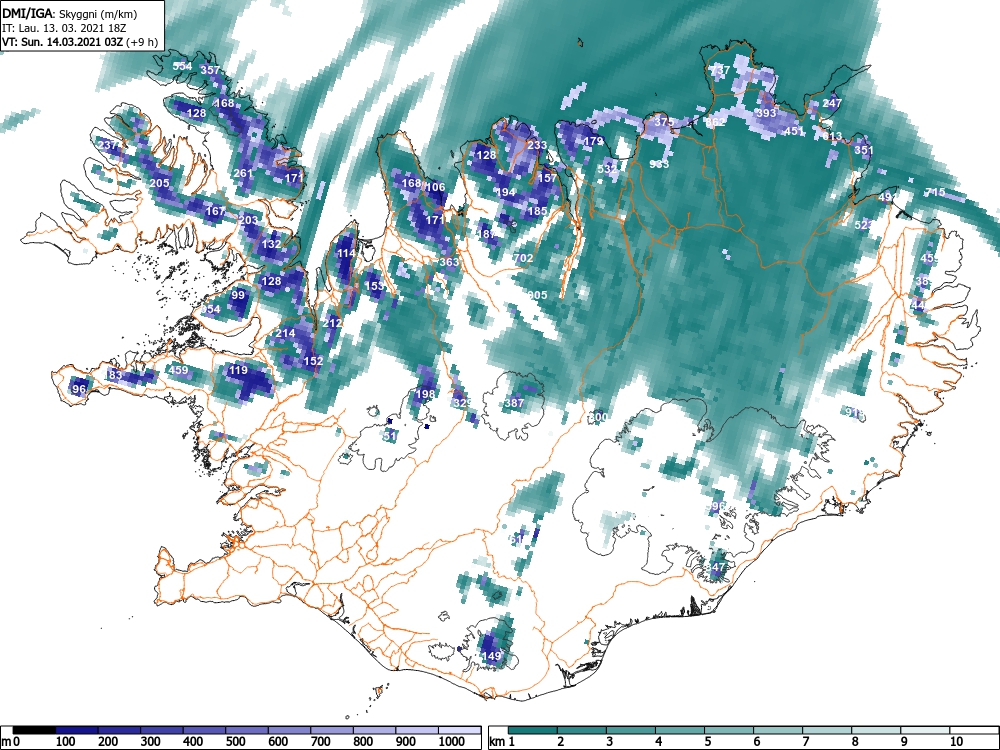Click visibility value 203 on the map
The width and height of the screenshot is (1000, 750).
pyautogui.click(x=248, y=220)
